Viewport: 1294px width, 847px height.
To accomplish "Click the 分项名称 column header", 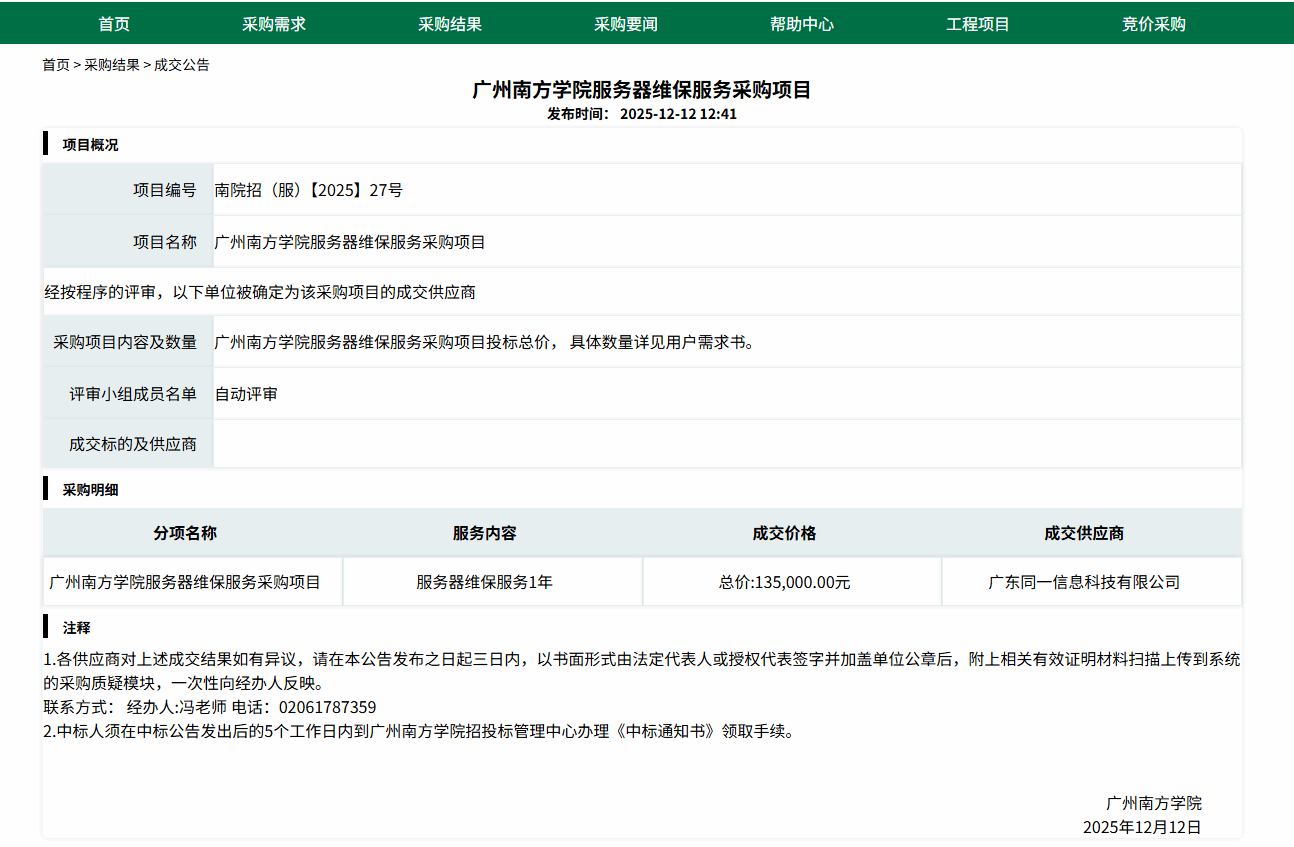I will (185, 533).
